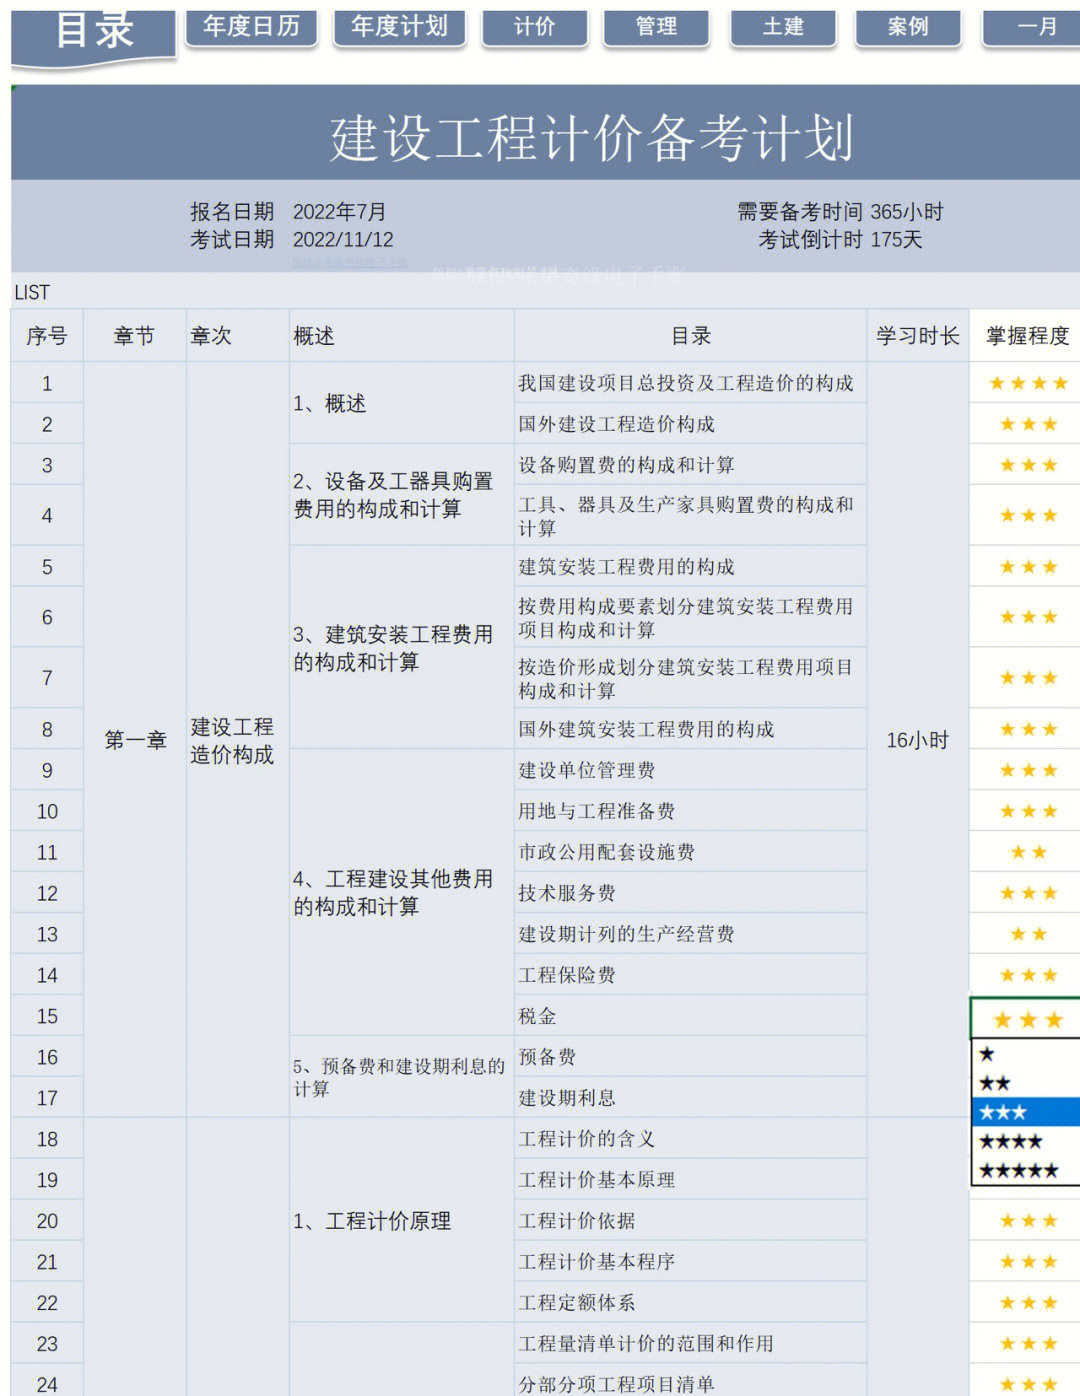Select the 工程计价基本原理 cell
This screenshot has width=1080, height=1396.
(x=691, y=1180)
